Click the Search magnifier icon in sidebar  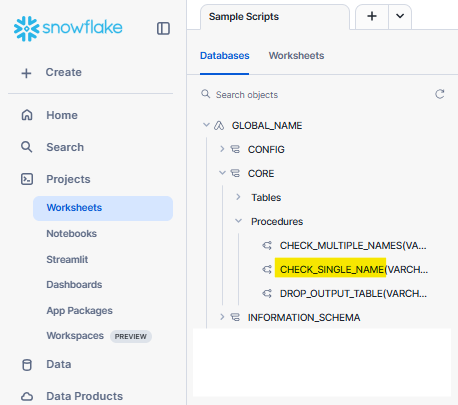[27, 147]
